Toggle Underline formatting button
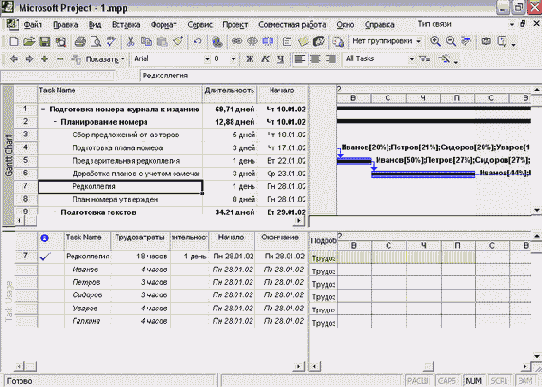 [281, 59]
